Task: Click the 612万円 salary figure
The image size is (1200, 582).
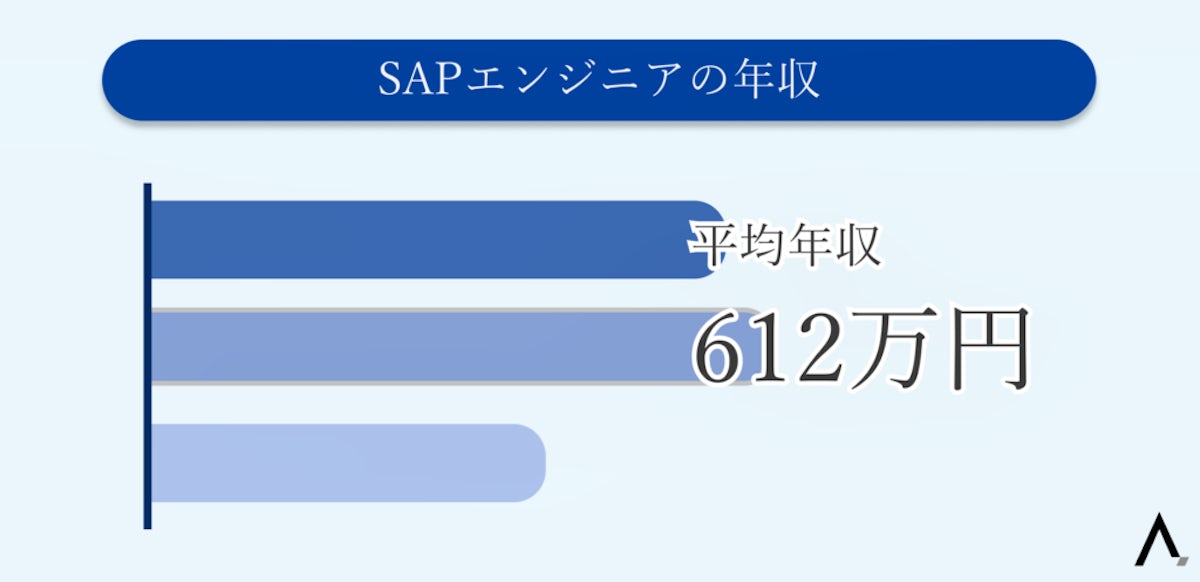Action: (860, 350)
